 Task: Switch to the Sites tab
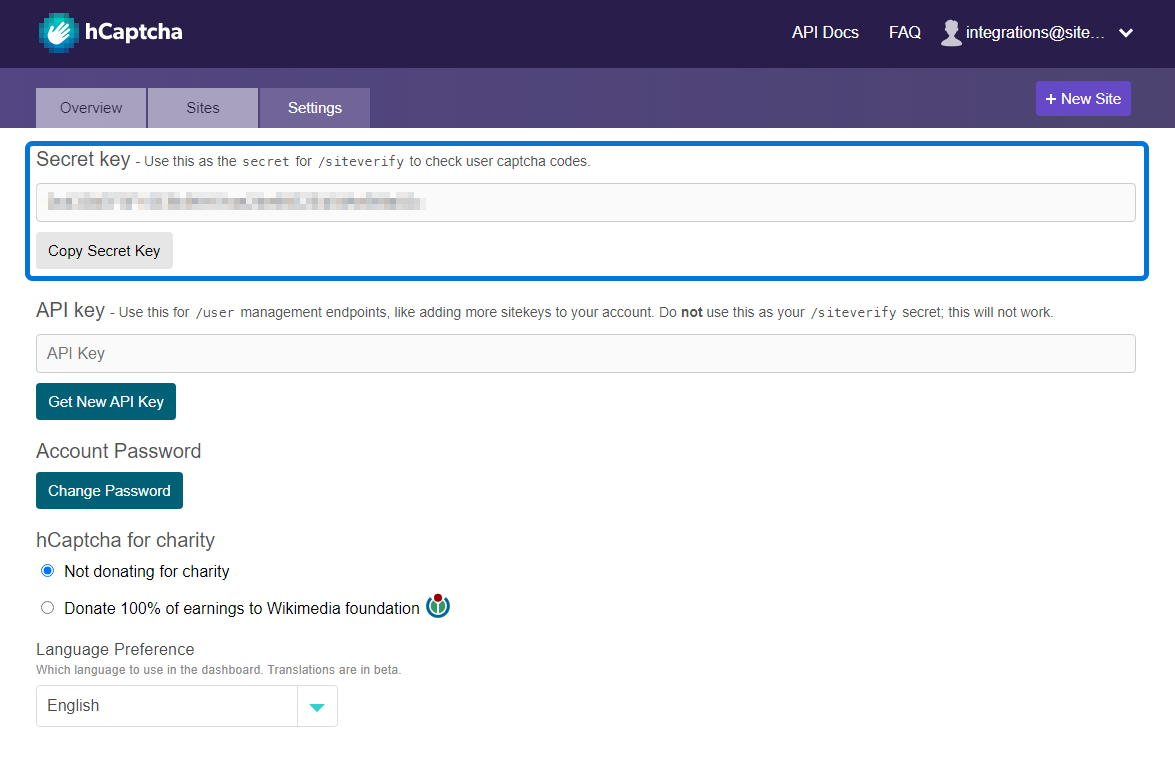pos(203,108)
